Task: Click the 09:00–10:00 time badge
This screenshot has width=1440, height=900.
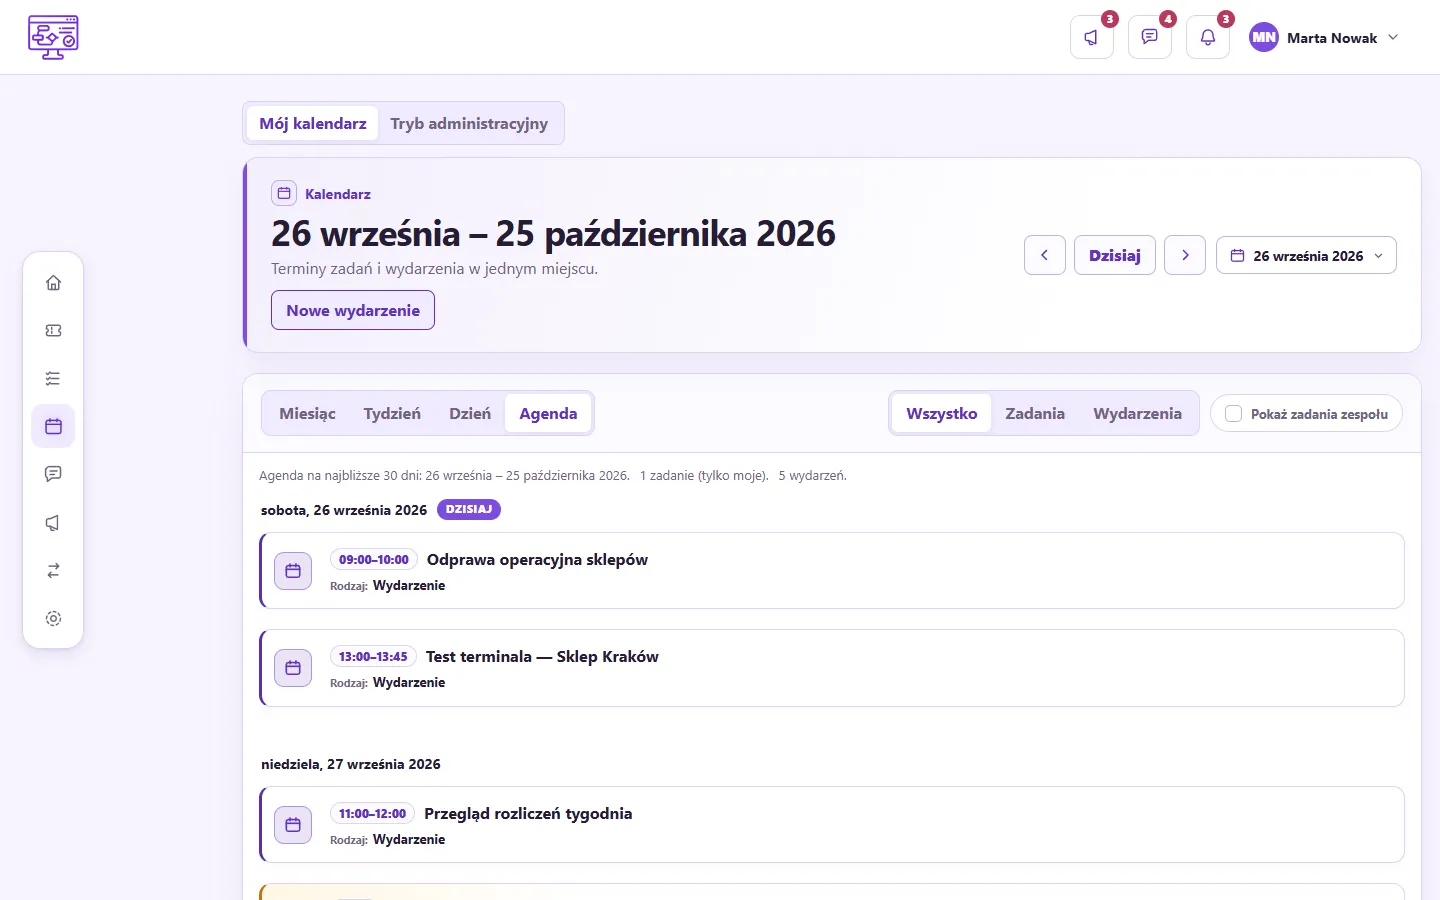Action: click(x=374, y=559)
